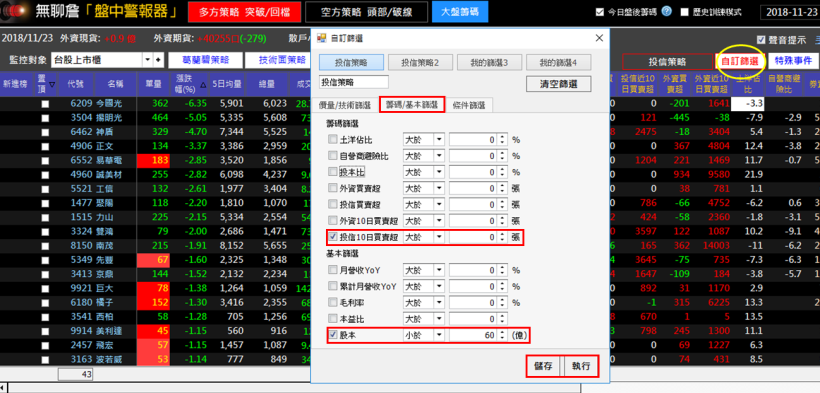820x393 pixels.
Task: Click the 技術面策略 button
Action: [277, 60]
